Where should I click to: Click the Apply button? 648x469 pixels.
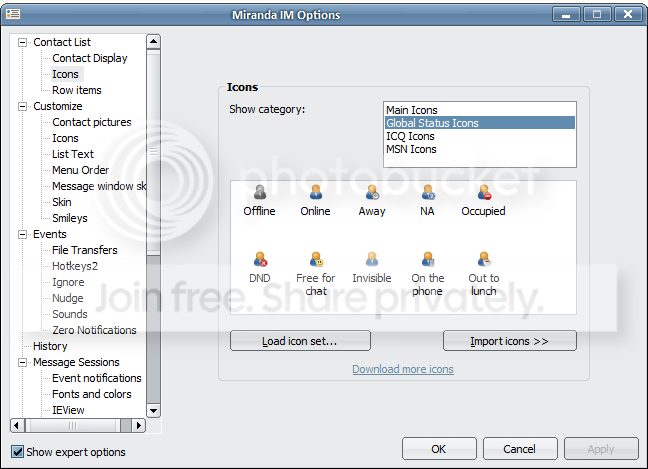(x=601, y=449)
